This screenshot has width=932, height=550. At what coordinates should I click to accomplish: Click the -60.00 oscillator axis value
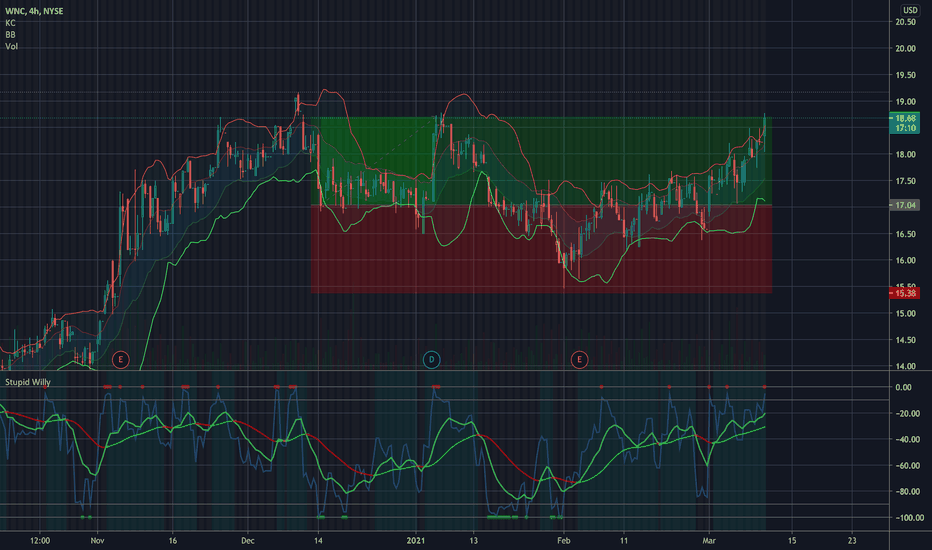coord(907,466)
